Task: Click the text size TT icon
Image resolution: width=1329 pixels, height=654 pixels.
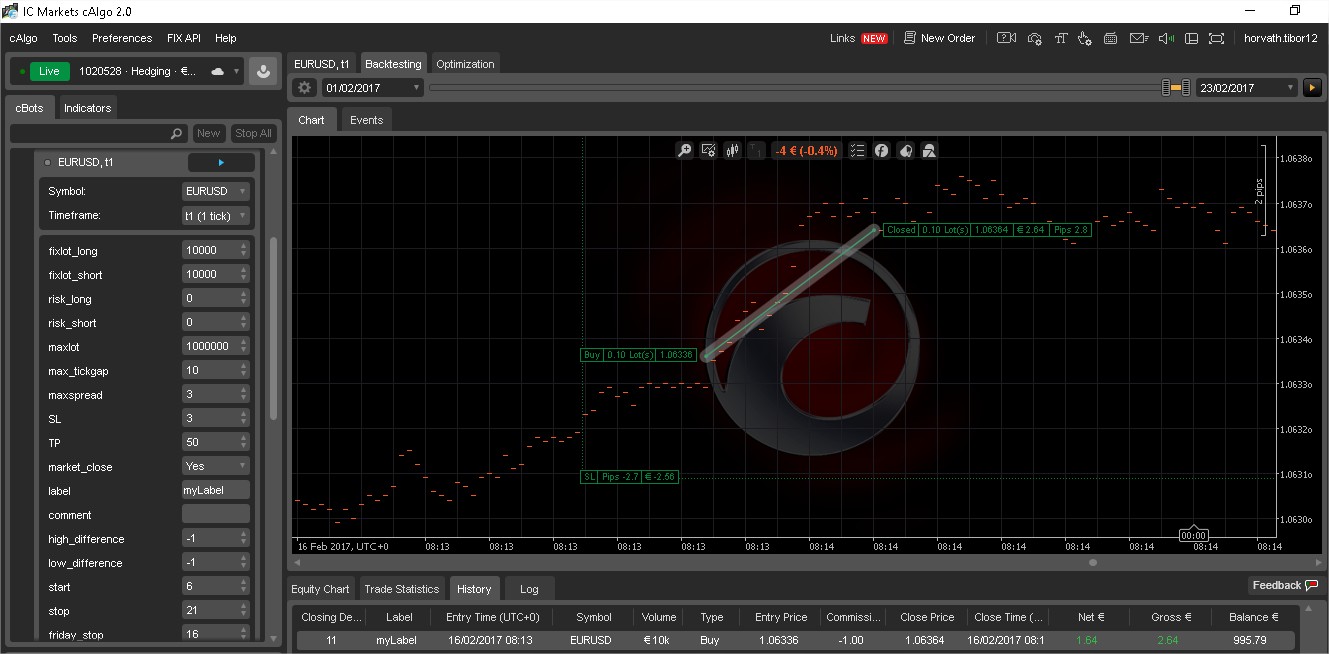Action: [x=1060, y=38]
